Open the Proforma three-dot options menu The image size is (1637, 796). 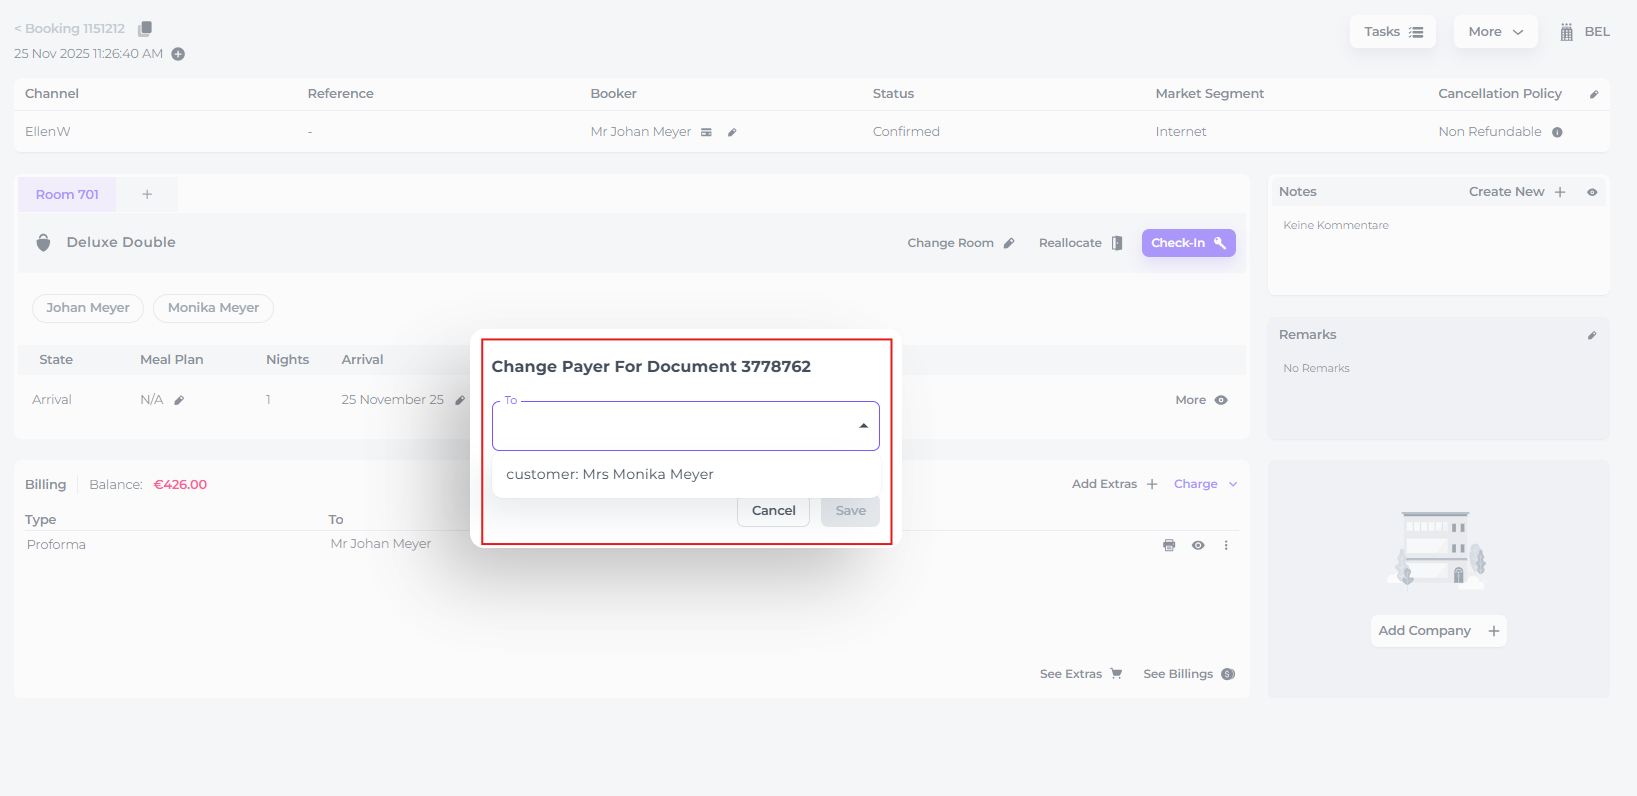tap(1226, 545)
